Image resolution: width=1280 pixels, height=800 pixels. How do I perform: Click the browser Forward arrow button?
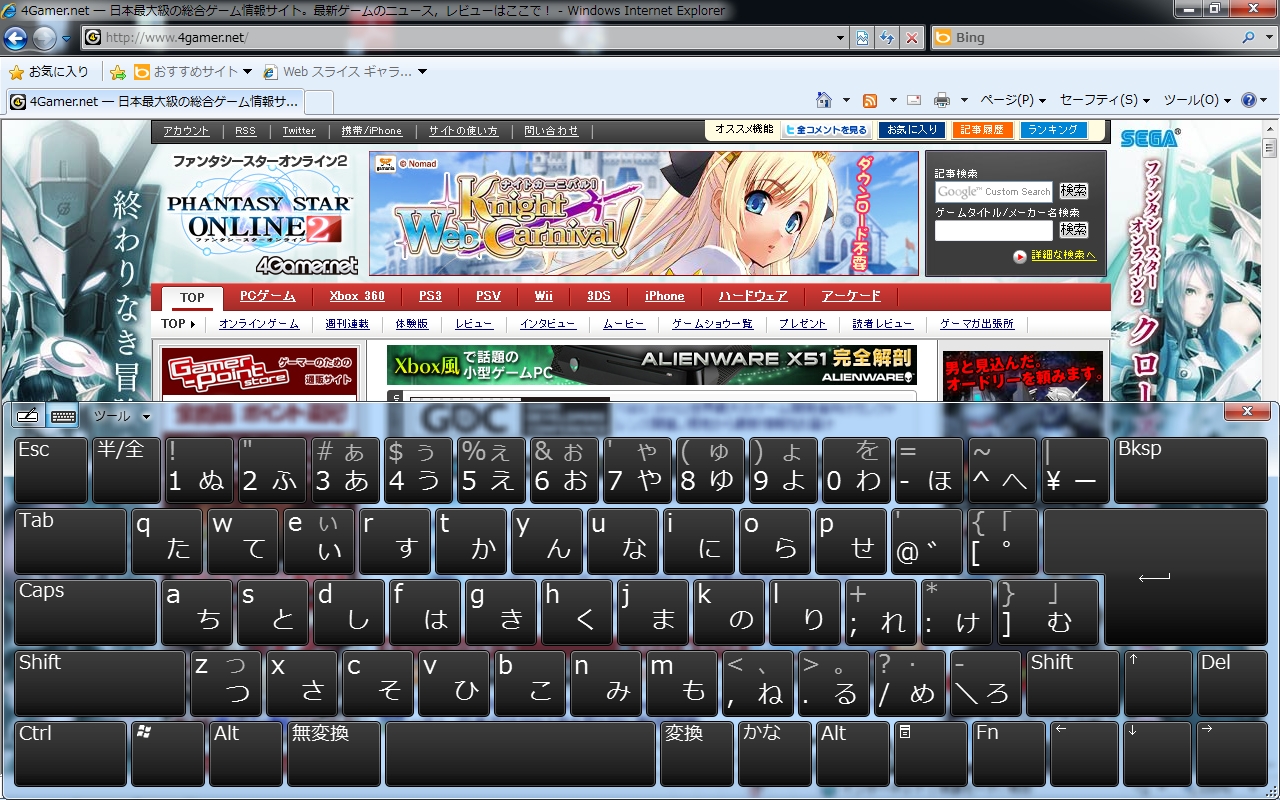[x=44, y=39]
